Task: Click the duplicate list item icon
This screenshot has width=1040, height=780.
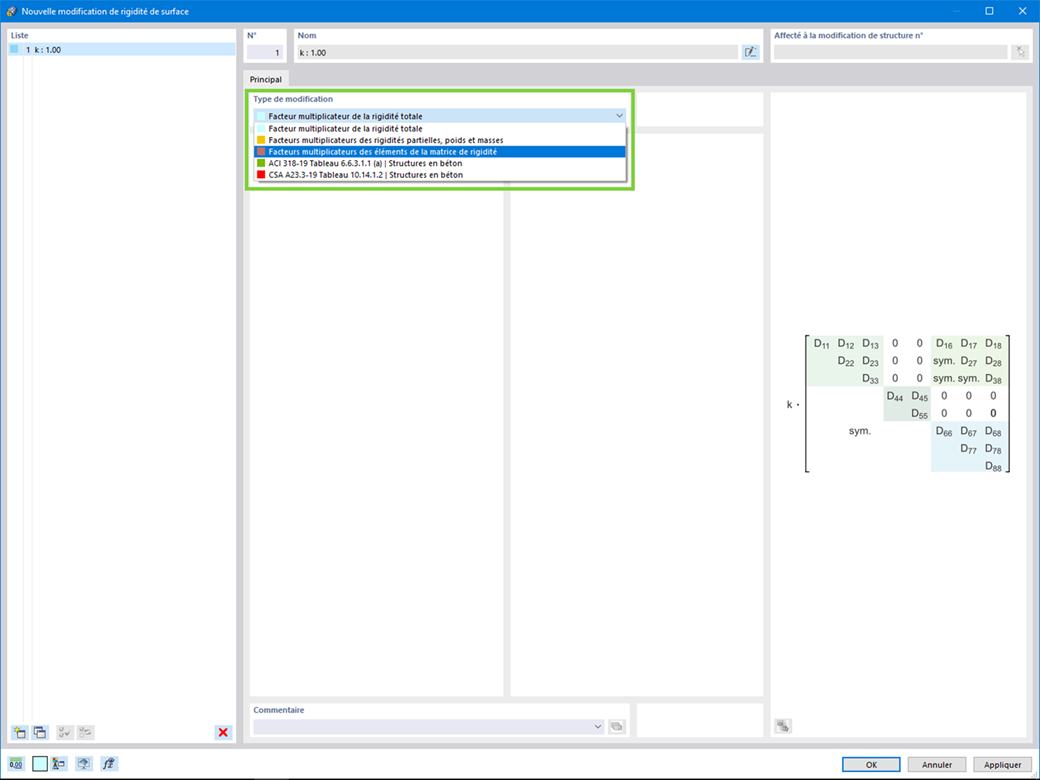Action: [x=40, y=732]
